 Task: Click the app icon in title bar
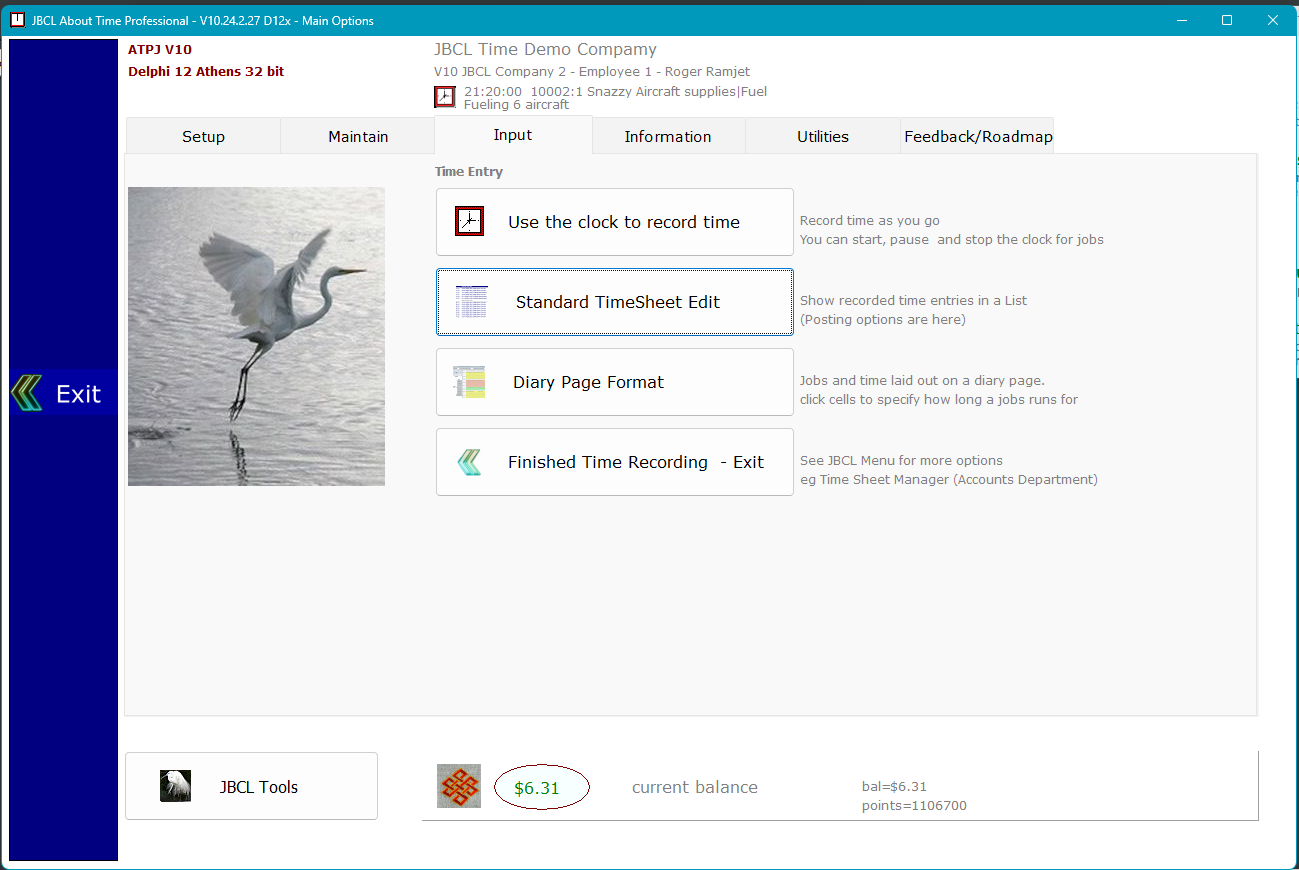pyautogui.click(x=17, y=20)
